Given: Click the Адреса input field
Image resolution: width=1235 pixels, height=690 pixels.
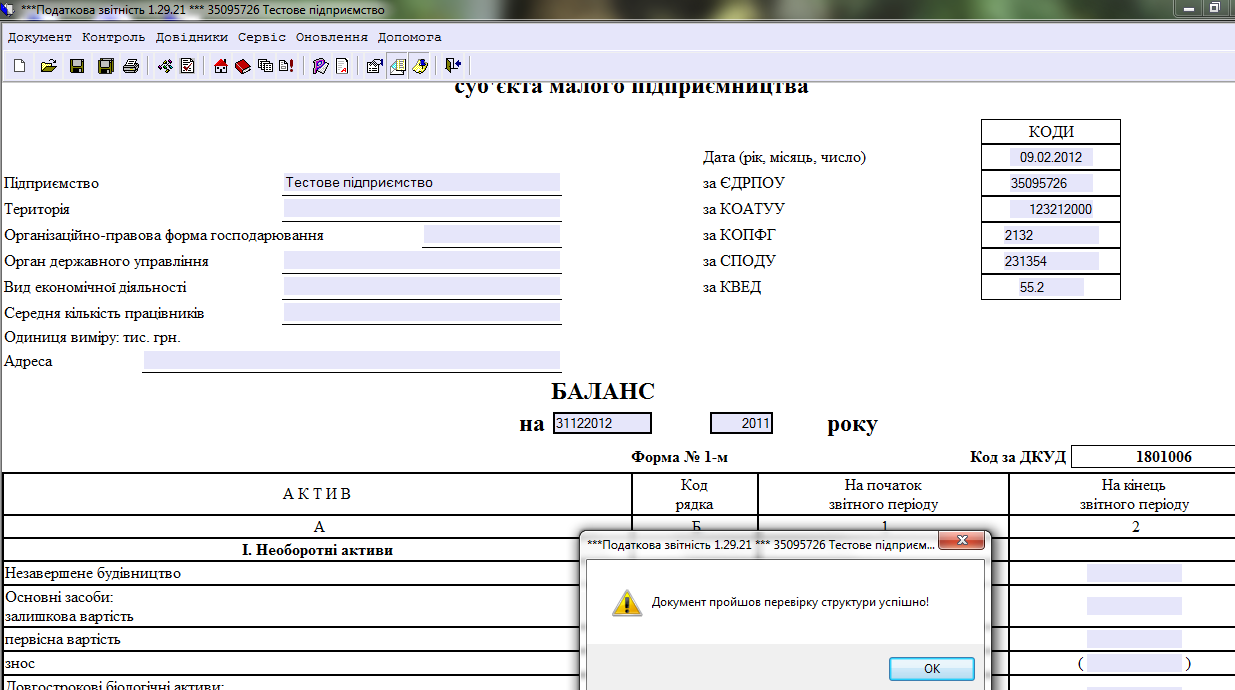Looking at the screenshot, I should (351, 361).
